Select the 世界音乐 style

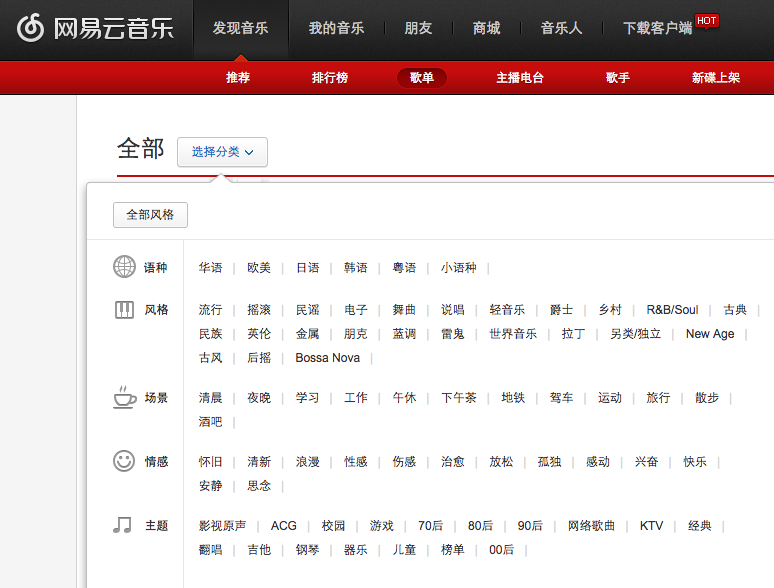[513, 334]
